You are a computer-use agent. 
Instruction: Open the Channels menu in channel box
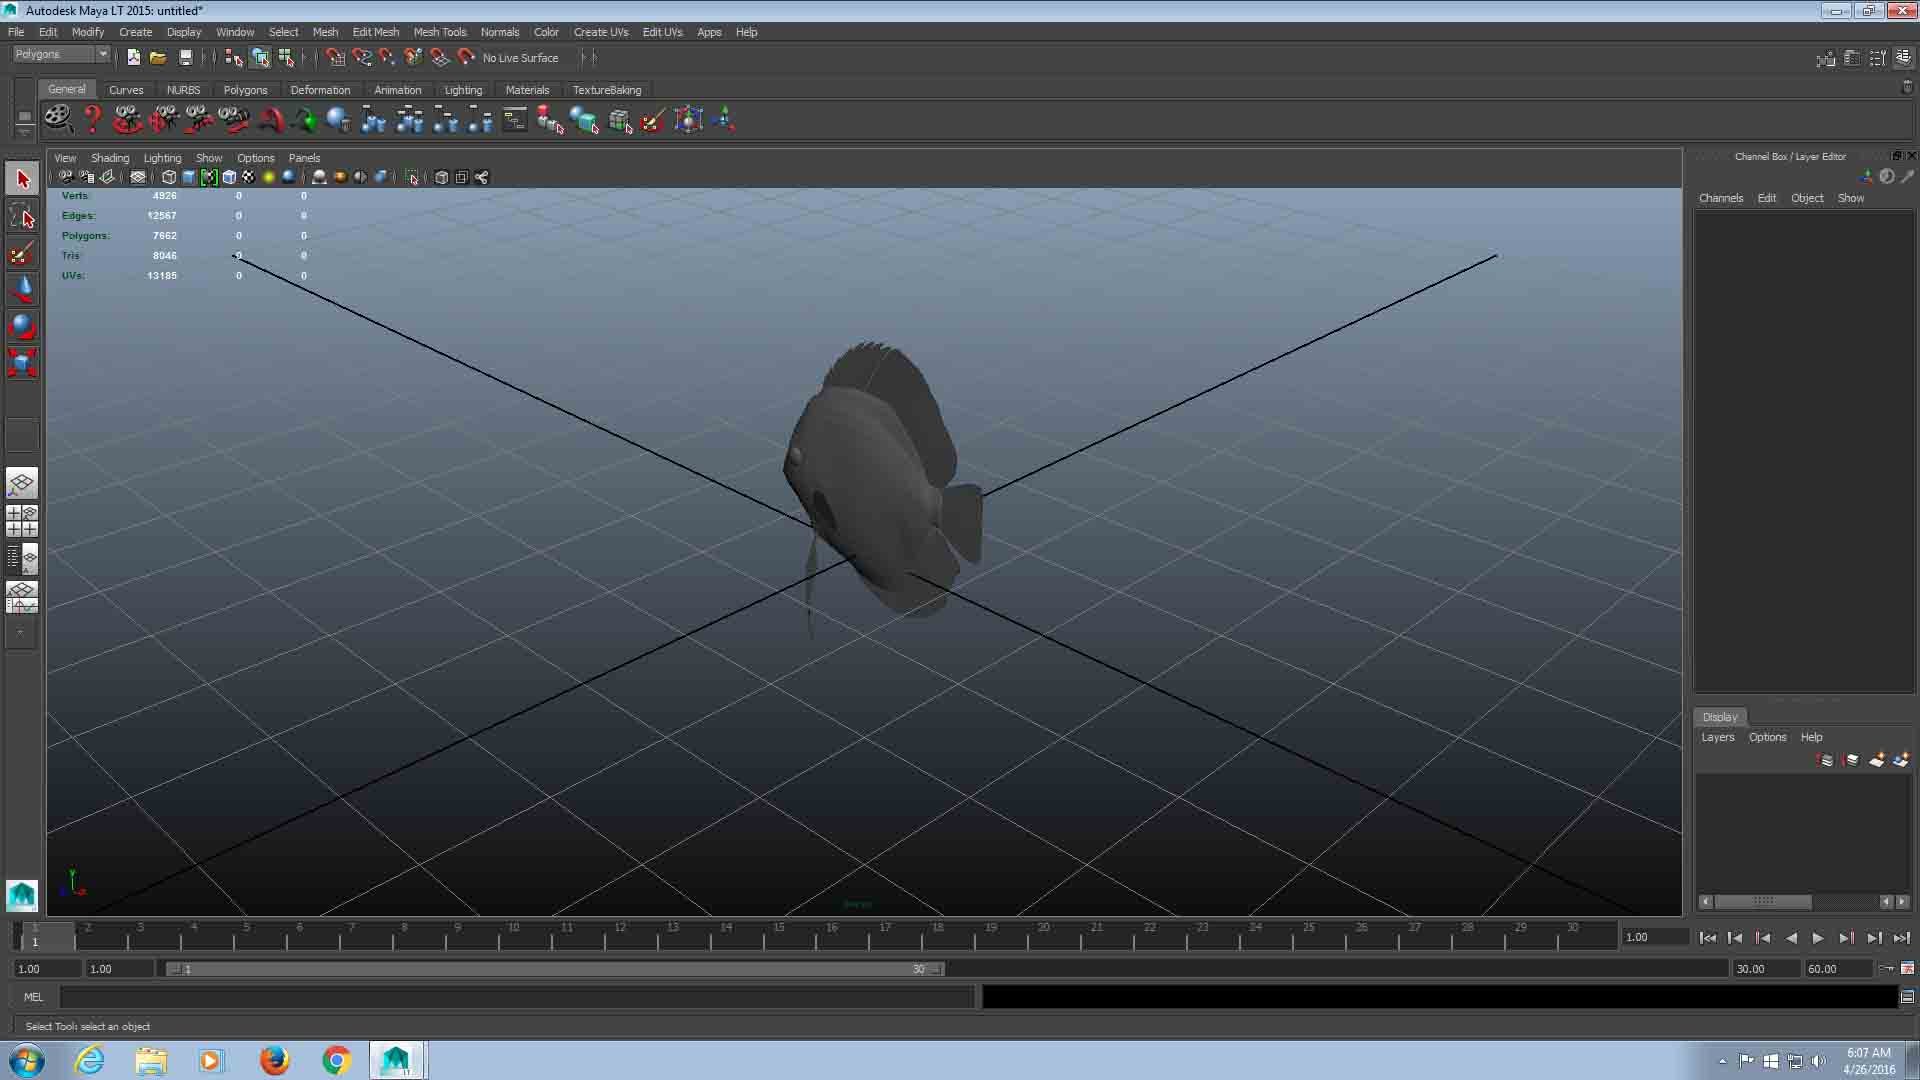[x=1720, y=198]
